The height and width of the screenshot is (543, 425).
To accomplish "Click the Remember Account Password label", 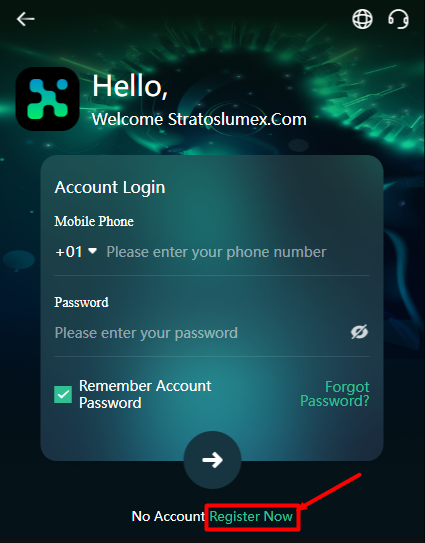I will (x=145, y=394).
